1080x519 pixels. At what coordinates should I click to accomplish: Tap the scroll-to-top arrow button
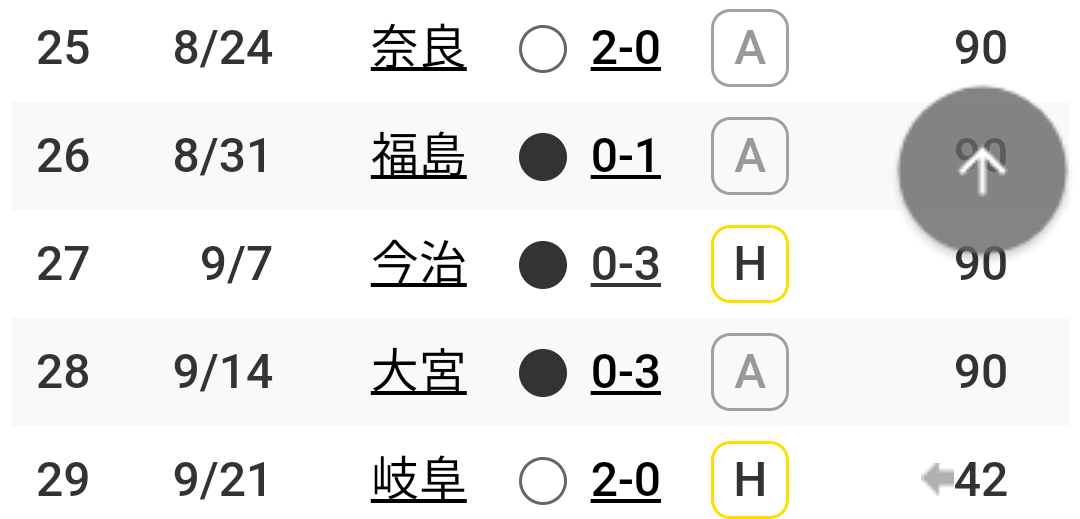point(982,170)
